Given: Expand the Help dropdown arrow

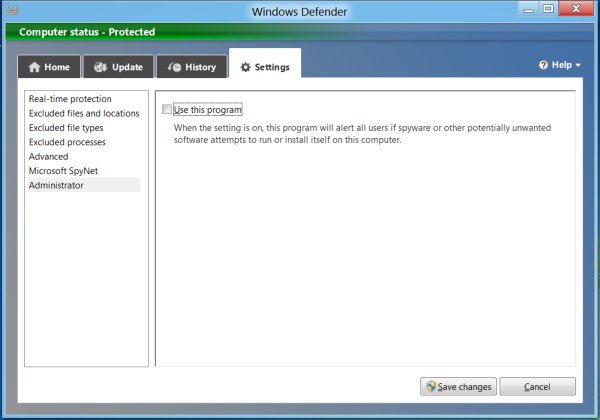Looking at the screenshot, I should 578,65.
